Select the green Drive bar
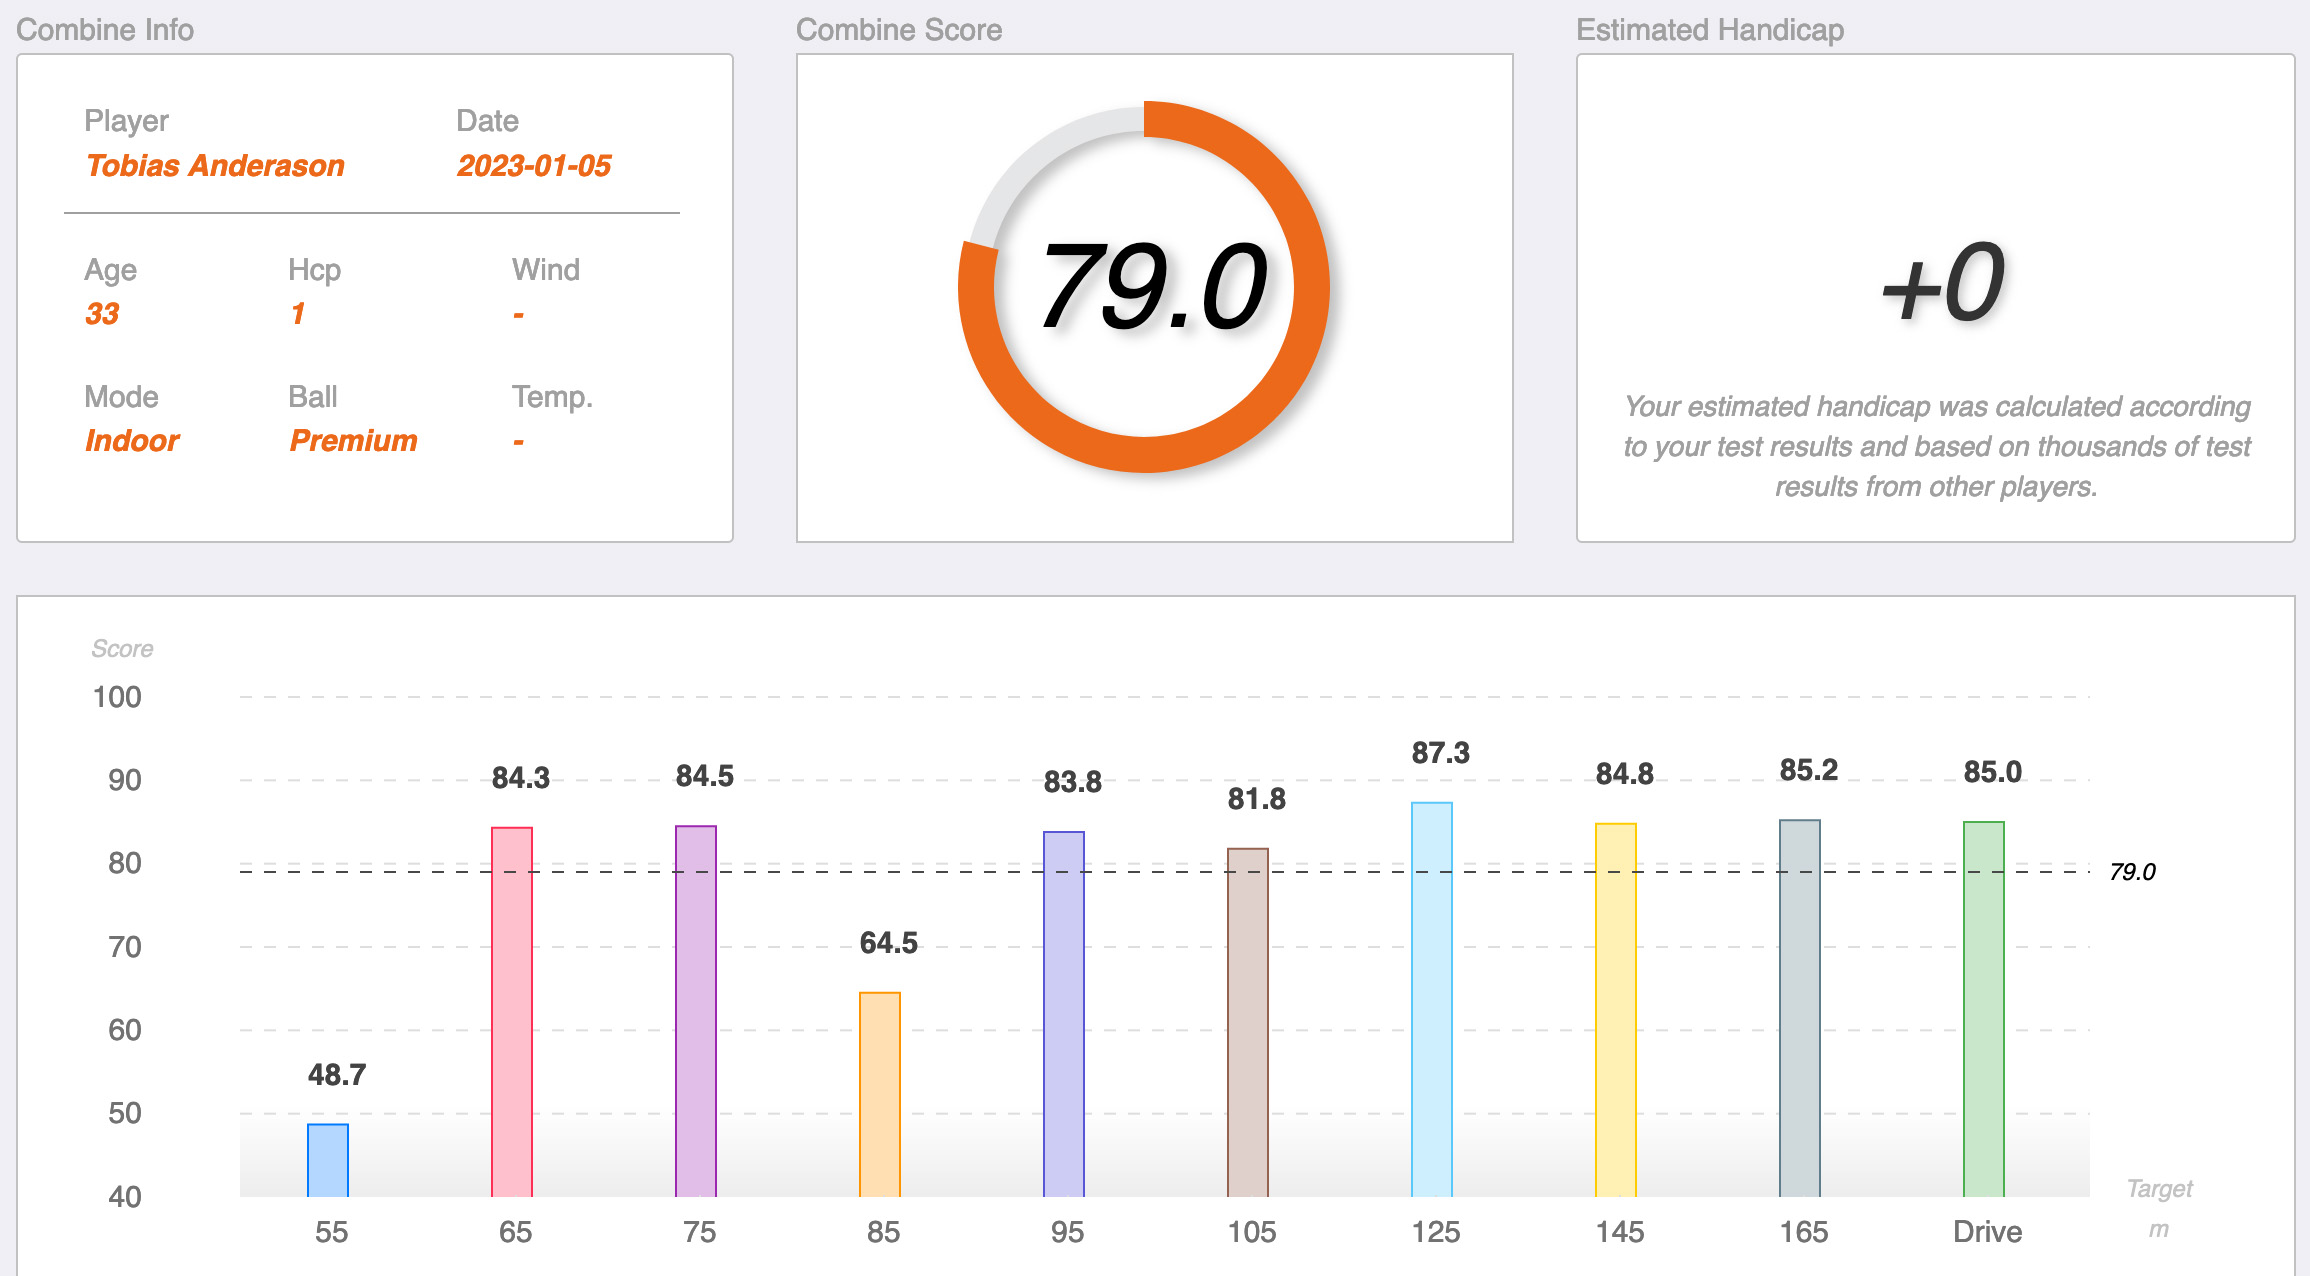The image size is (2310, 1276). 1984,1009
